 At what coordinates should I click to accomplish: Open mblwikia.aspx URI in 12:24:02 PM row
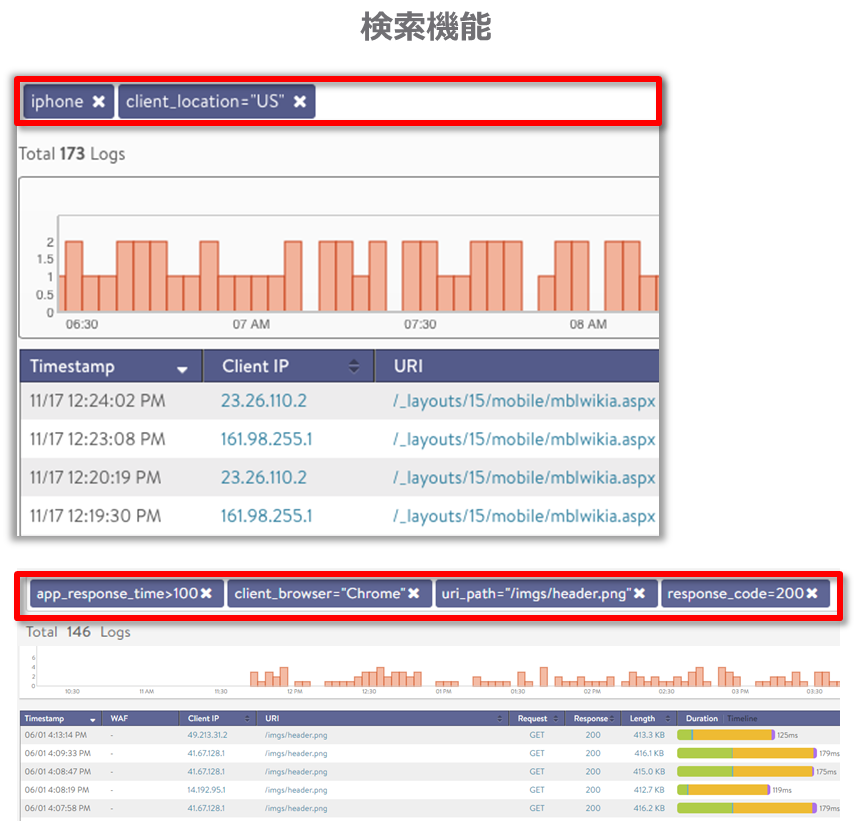pyautogui.click(x=524, y=401)
